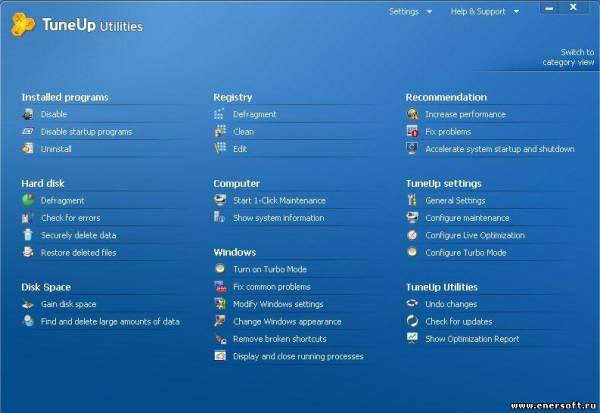Open the Settings dropdown menu
This screenshot has width=600, height=413.
(x=410, y=11)
